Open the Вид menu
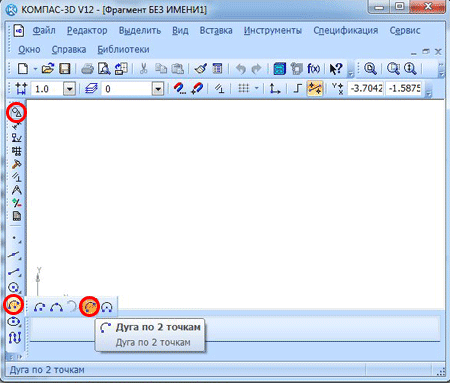 click(180, 31)
